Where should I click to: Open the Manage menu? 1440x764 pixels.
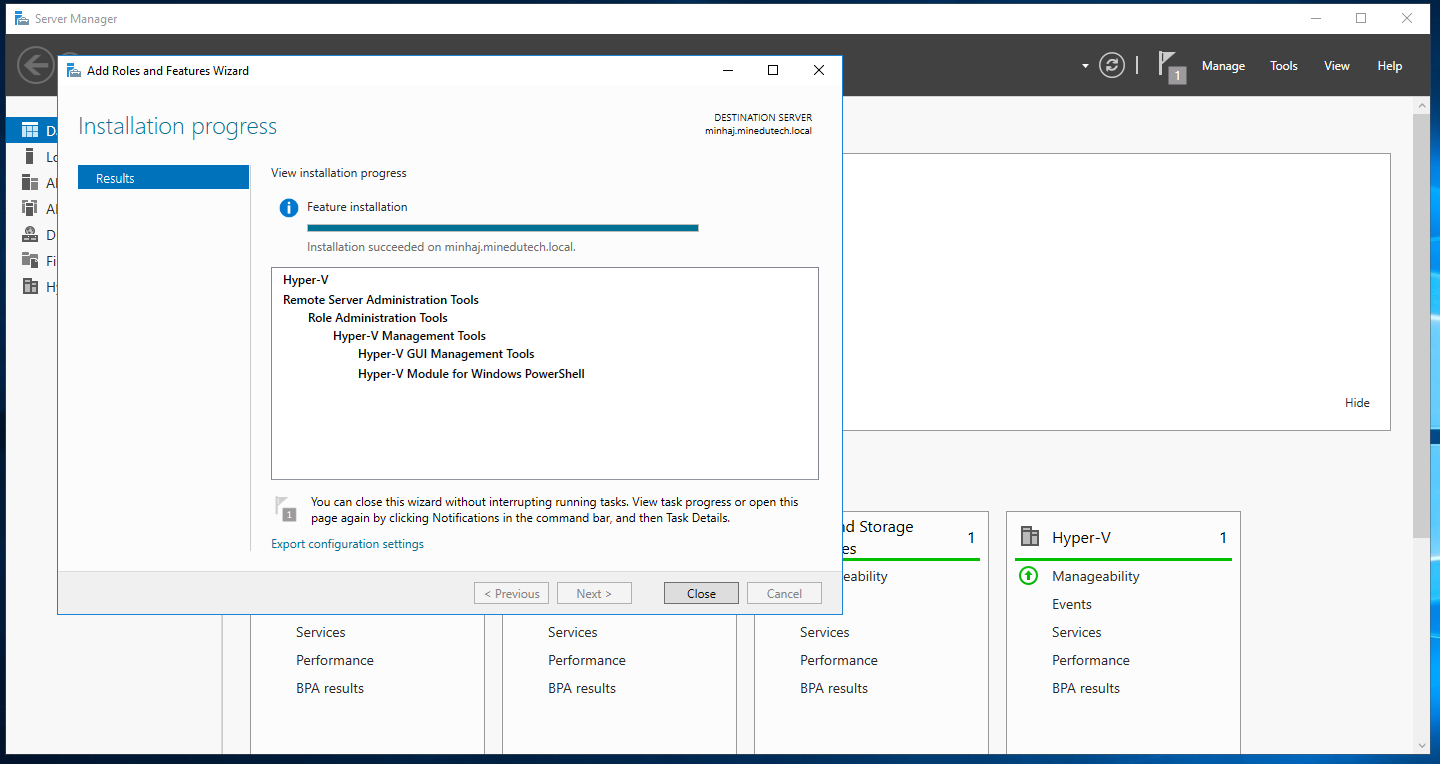click(1223, 66)
